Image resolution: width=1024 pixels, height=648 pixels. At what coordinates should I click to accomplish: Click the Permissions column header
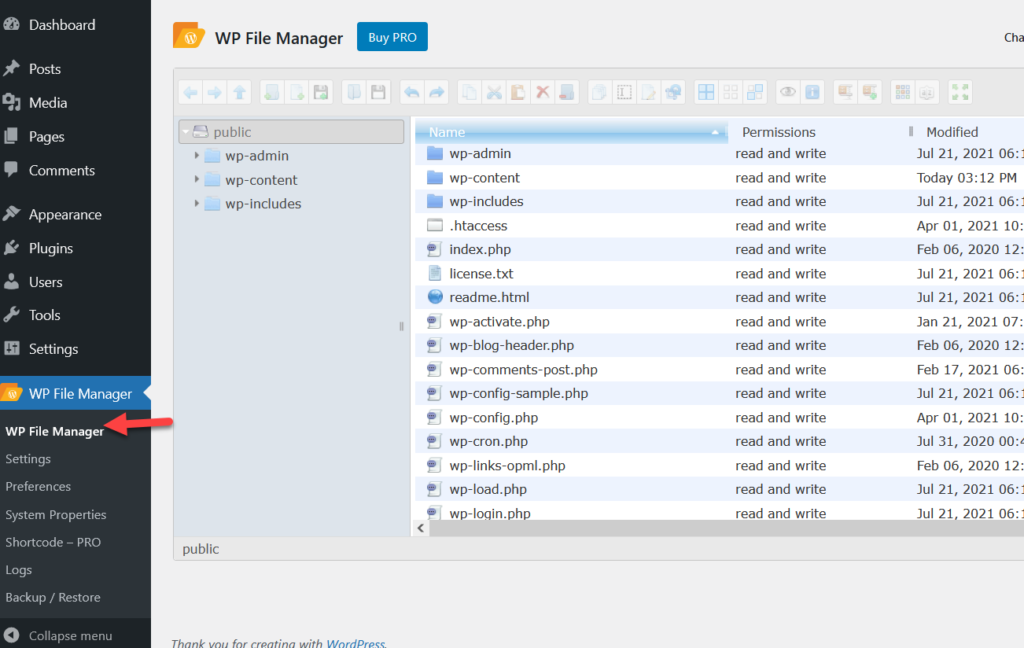tap(778, 132)
